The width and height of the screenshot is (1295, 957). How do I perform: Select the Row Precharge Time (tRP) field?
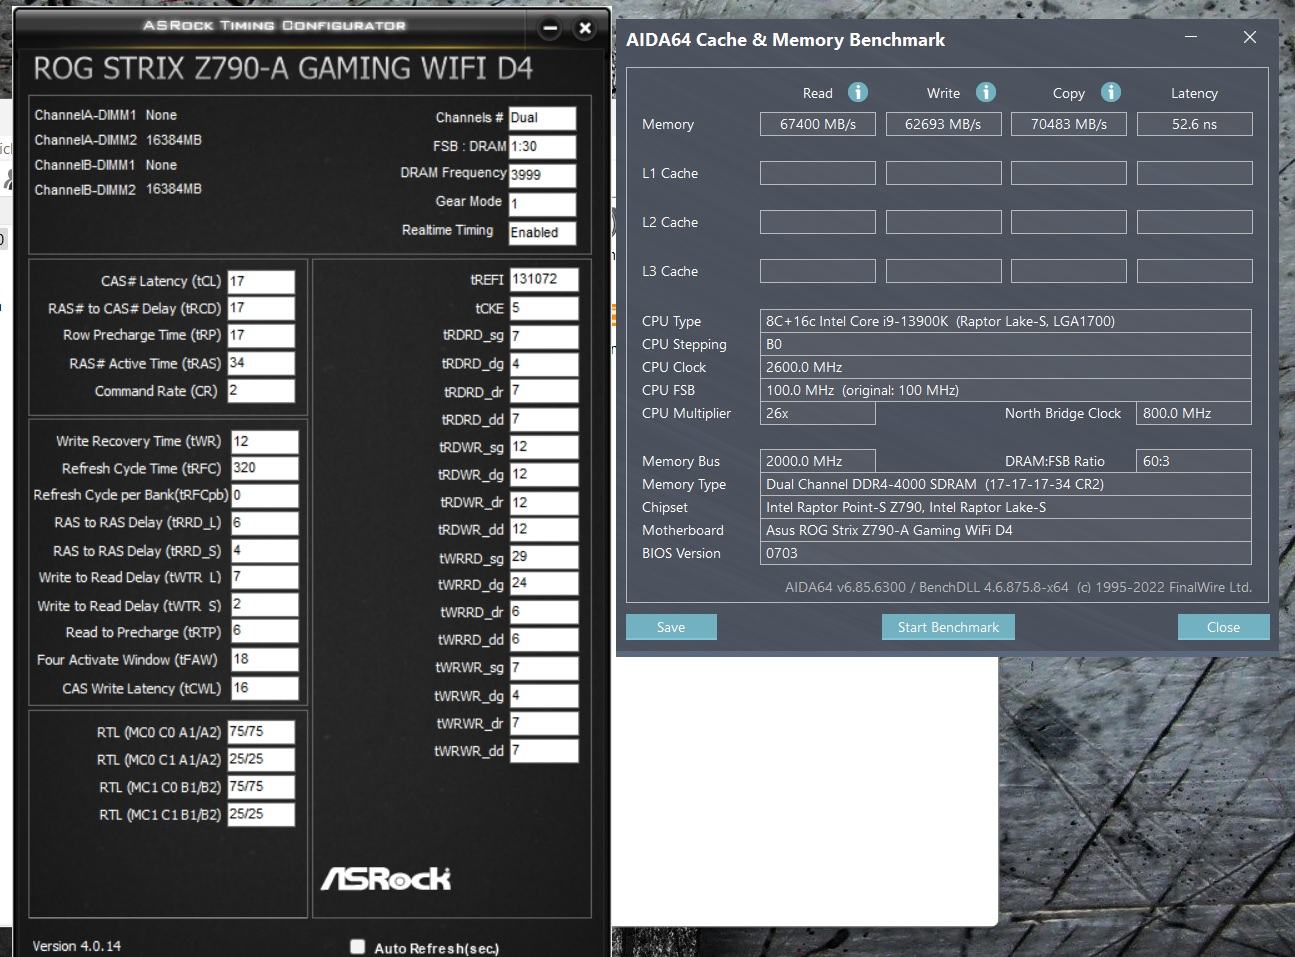pyautogui.click(x=261, y=335)
